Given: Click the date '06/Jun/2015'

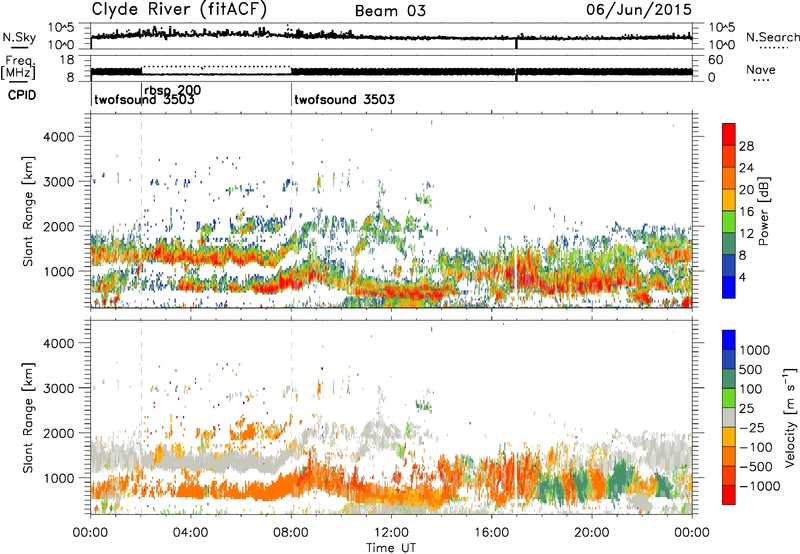Looking at the screenshot, I should pyautogui.click(x=639, y=9).
